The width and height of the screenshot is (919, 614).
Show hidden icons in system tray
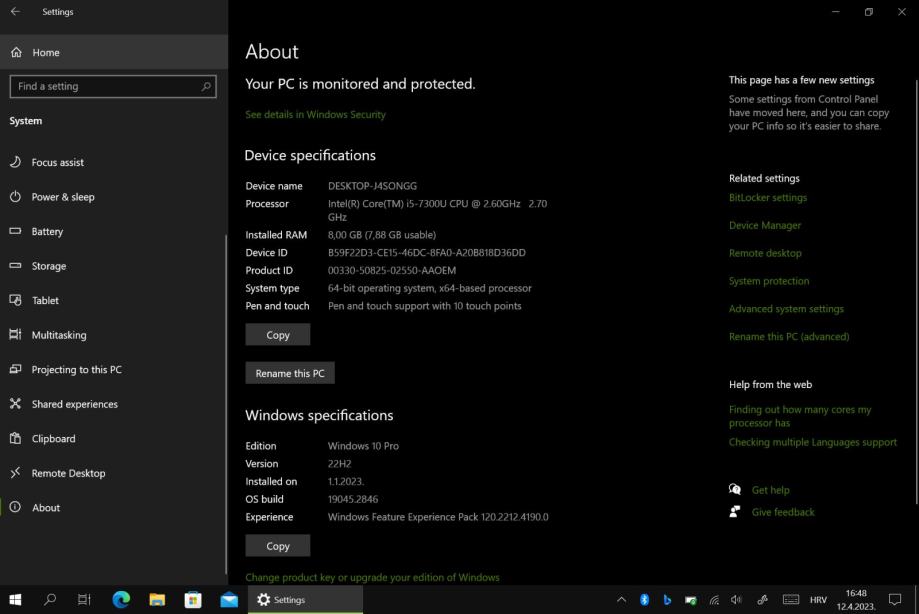tap(621, 600)
